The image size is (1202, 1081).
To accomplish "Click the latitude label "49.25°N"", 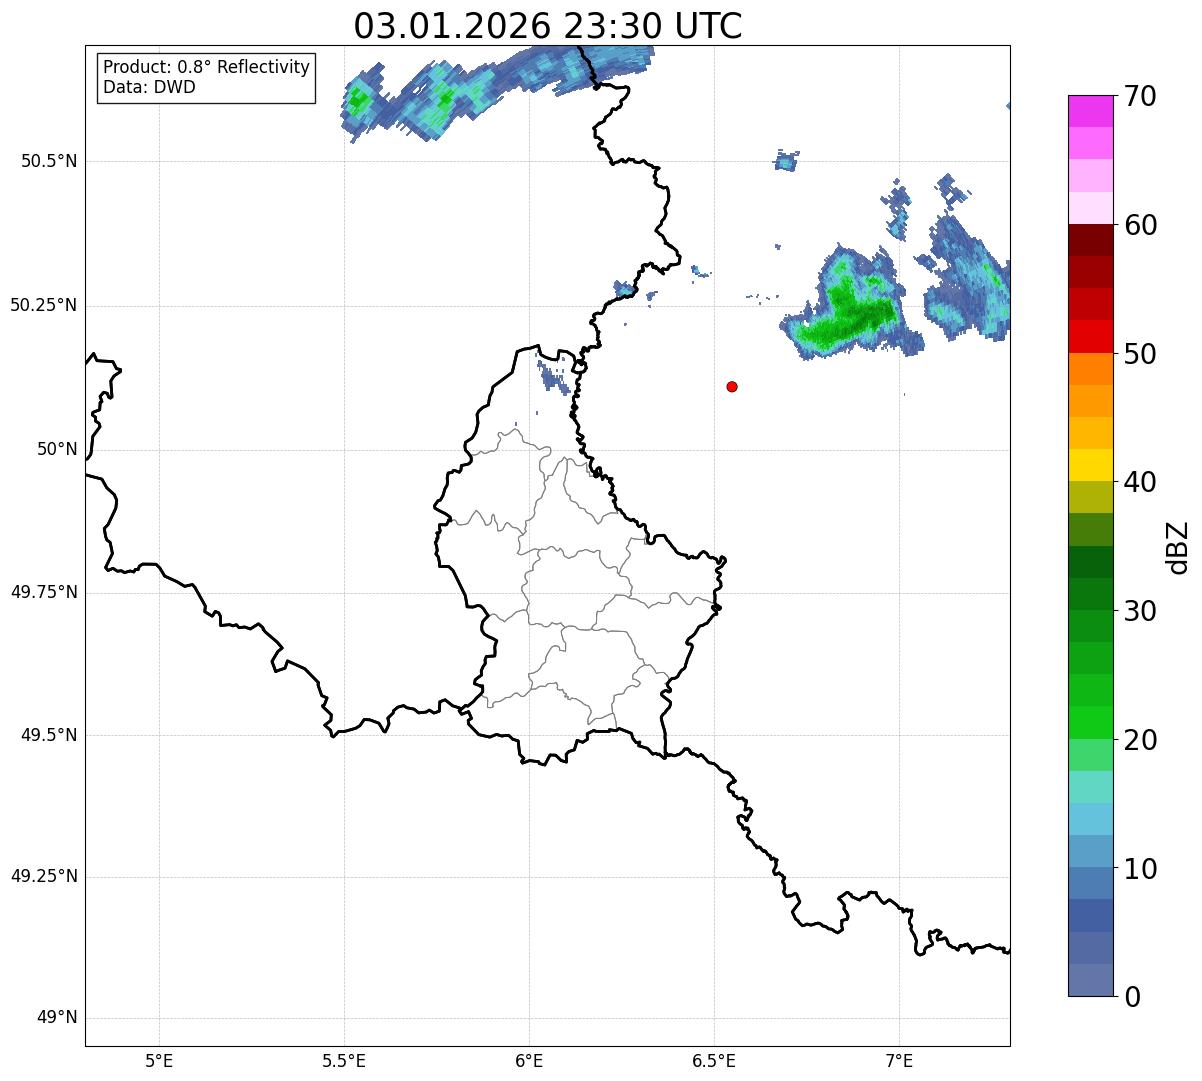I will [43, 876].
